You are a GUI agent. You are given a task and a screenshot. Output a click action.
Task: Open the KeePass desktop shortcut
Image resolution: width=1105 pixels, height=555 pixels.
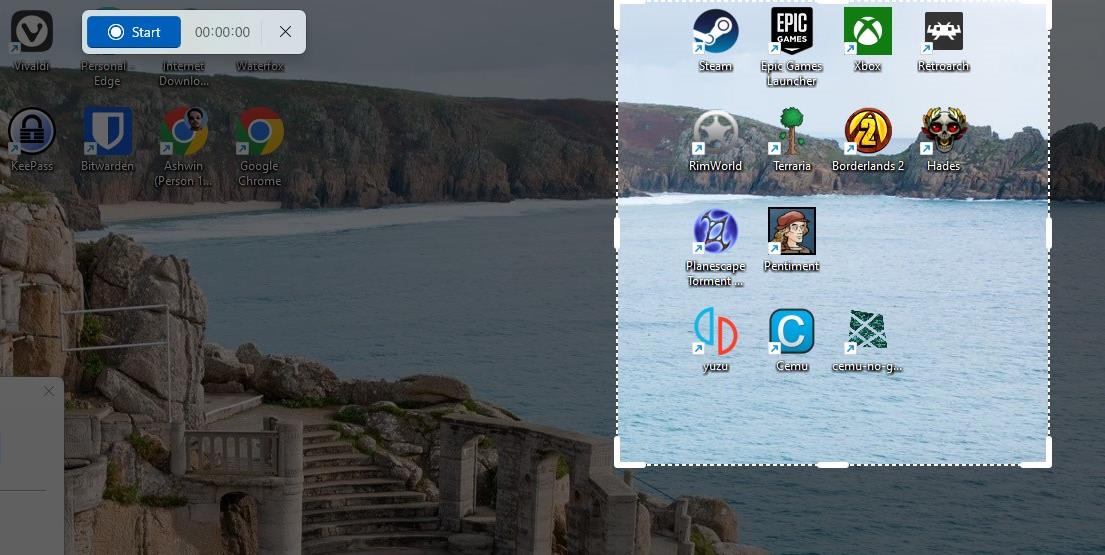click(32, 131)
